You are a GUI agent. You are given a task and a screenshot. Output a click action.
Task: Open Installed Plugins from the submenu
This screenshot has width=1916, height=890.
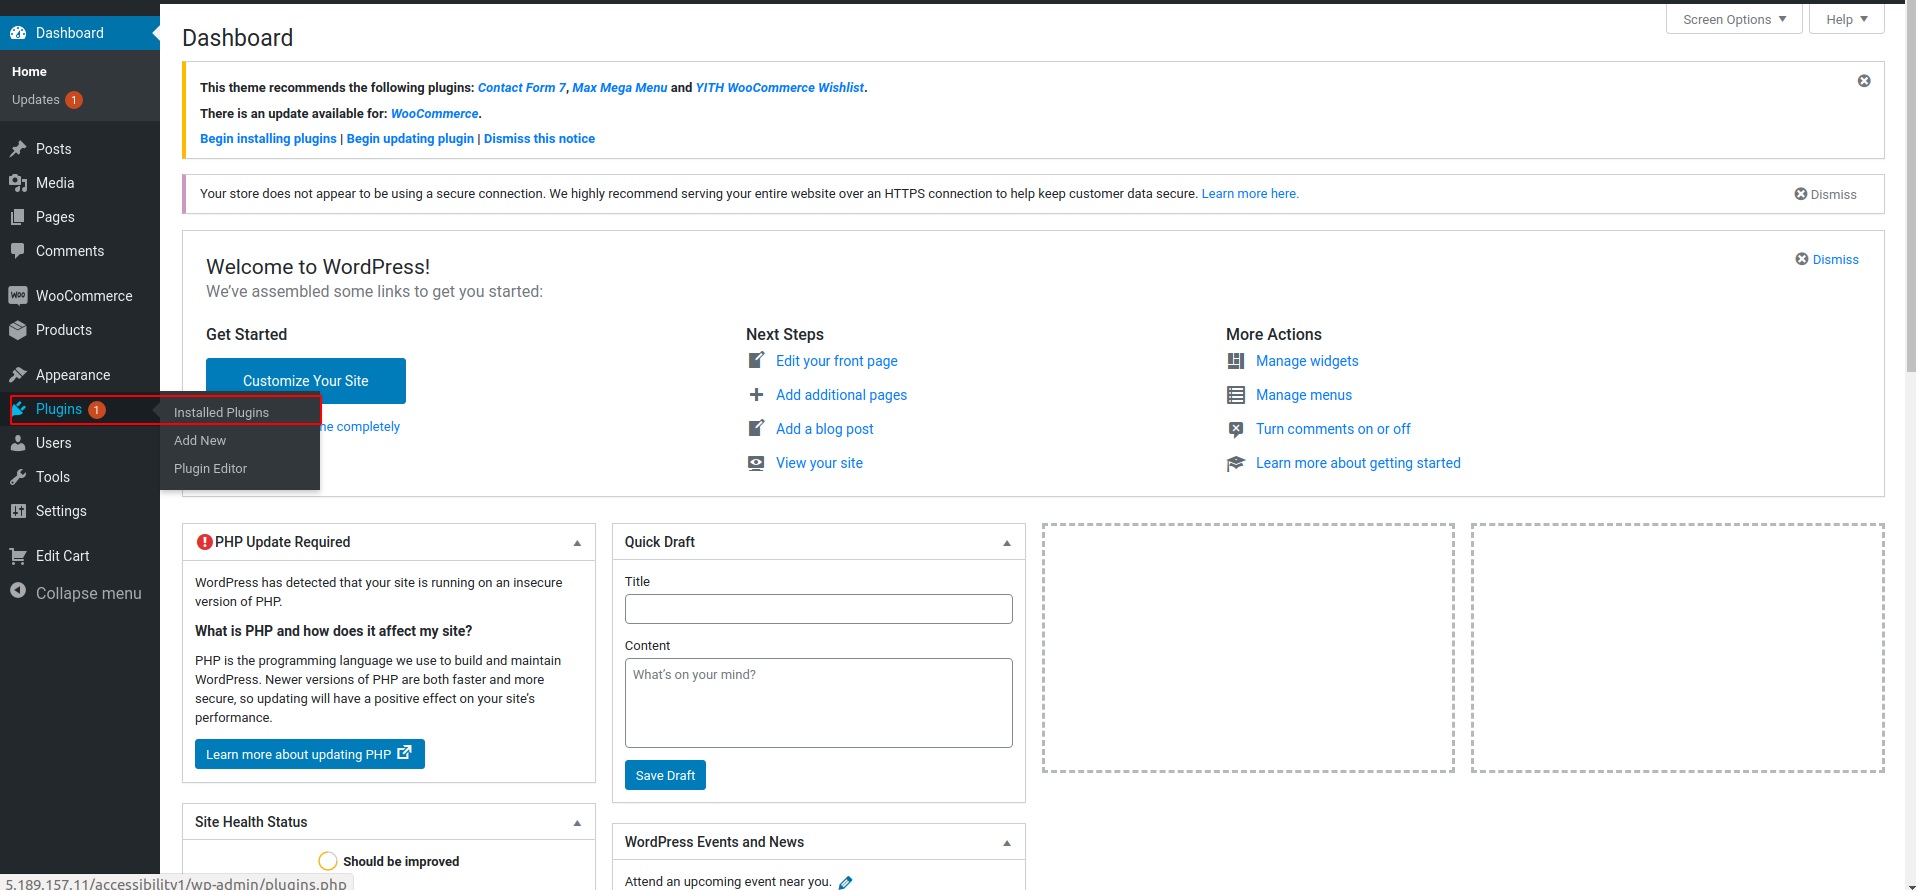221,412
